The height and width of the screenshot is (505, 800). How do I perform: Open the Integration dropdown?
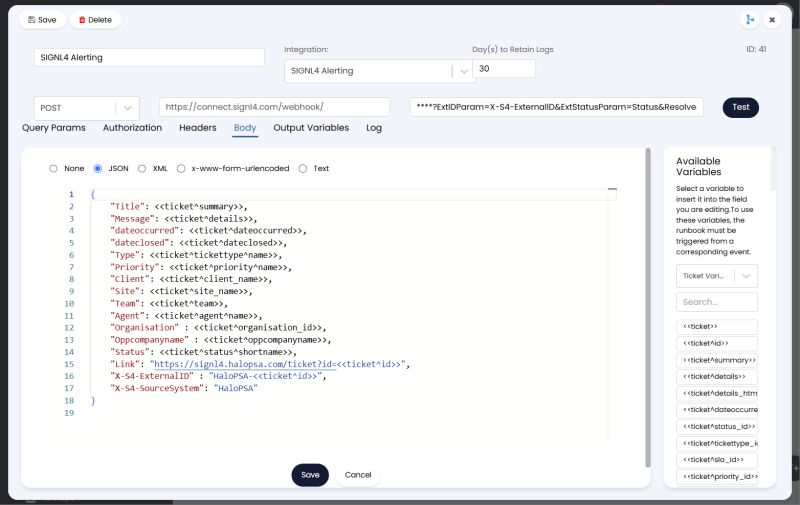(x=379, y=71)
